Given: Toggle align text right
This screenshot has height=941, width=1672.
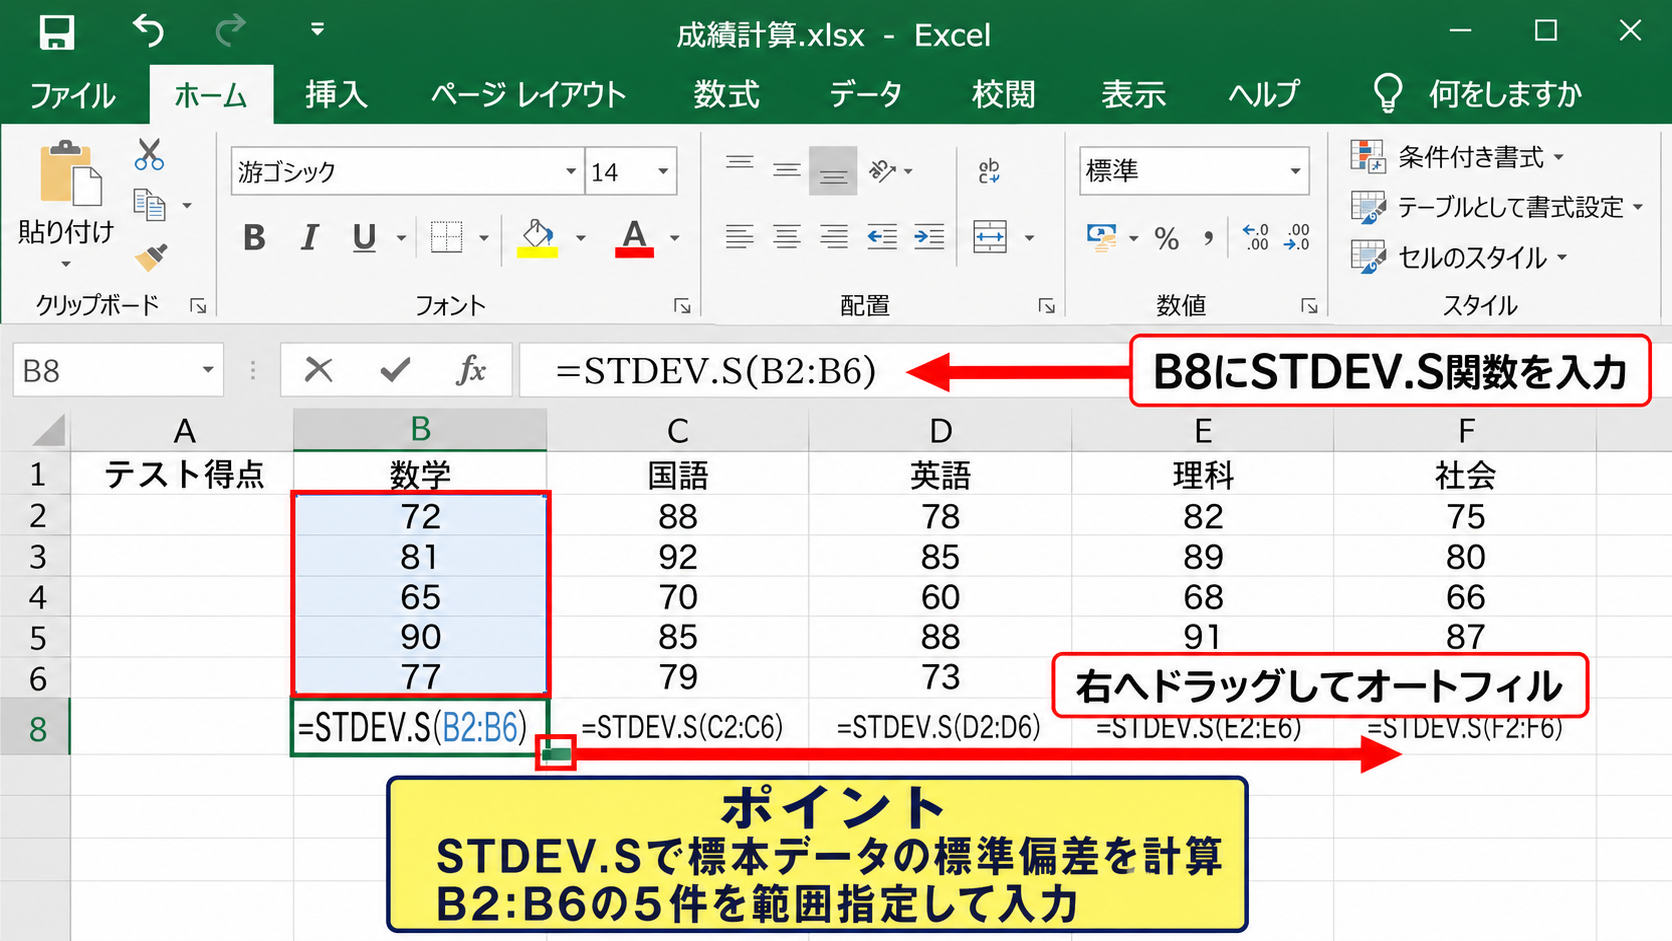Looking at the screenshot, I should [x=834, y=237].
